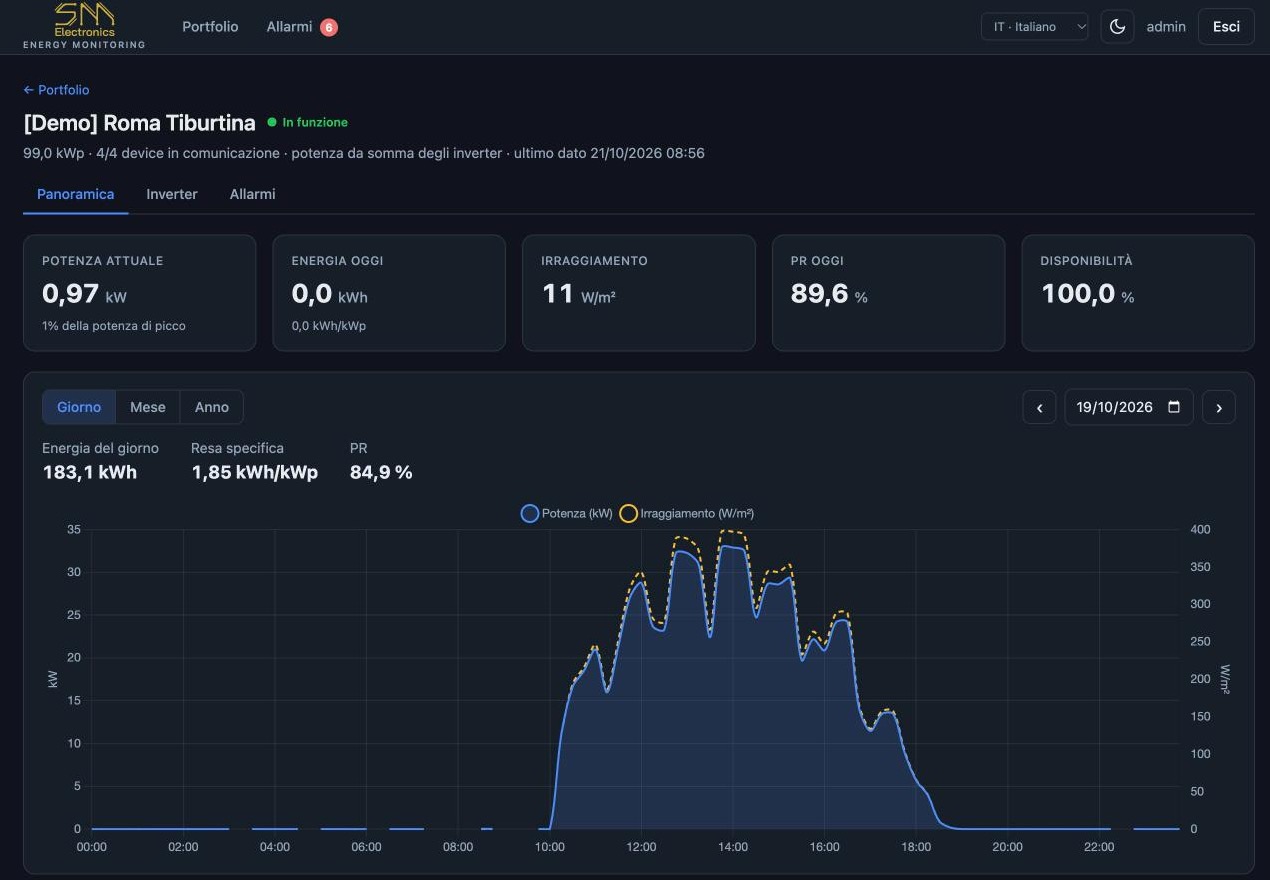Image resolution: width=1270 pixels, height=880 pixels.
Task: Click the 1% della potenza di picco text
Action: [x=114, y=326]
